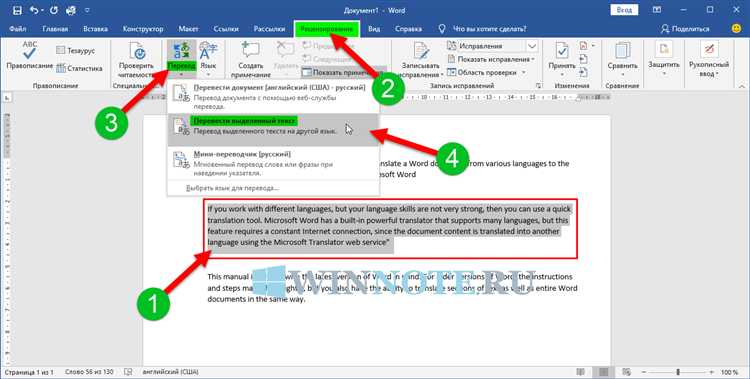
Task: Switch to the Рассылки tab
Action: [269, 29]
